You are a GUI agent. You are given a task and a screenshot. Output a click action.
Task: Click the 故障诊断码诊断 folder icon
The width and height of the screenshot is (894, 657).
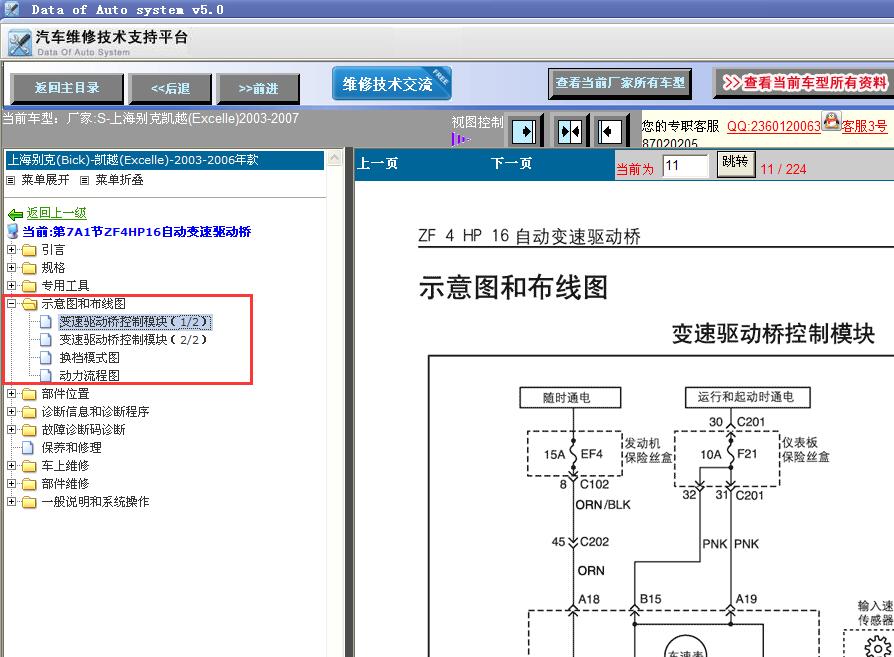tap(29, 430)
